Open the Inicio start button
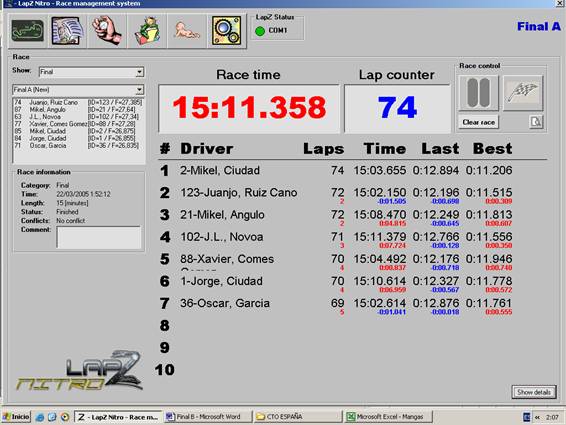566x425 pixels. pyautogui.click(x=17, y=417)
